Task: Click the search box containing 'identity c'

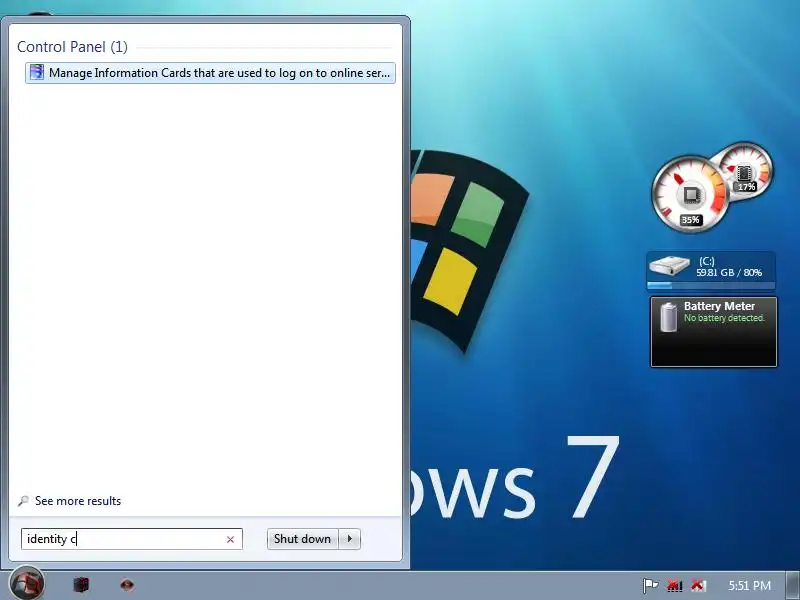Action: point(132,539)
